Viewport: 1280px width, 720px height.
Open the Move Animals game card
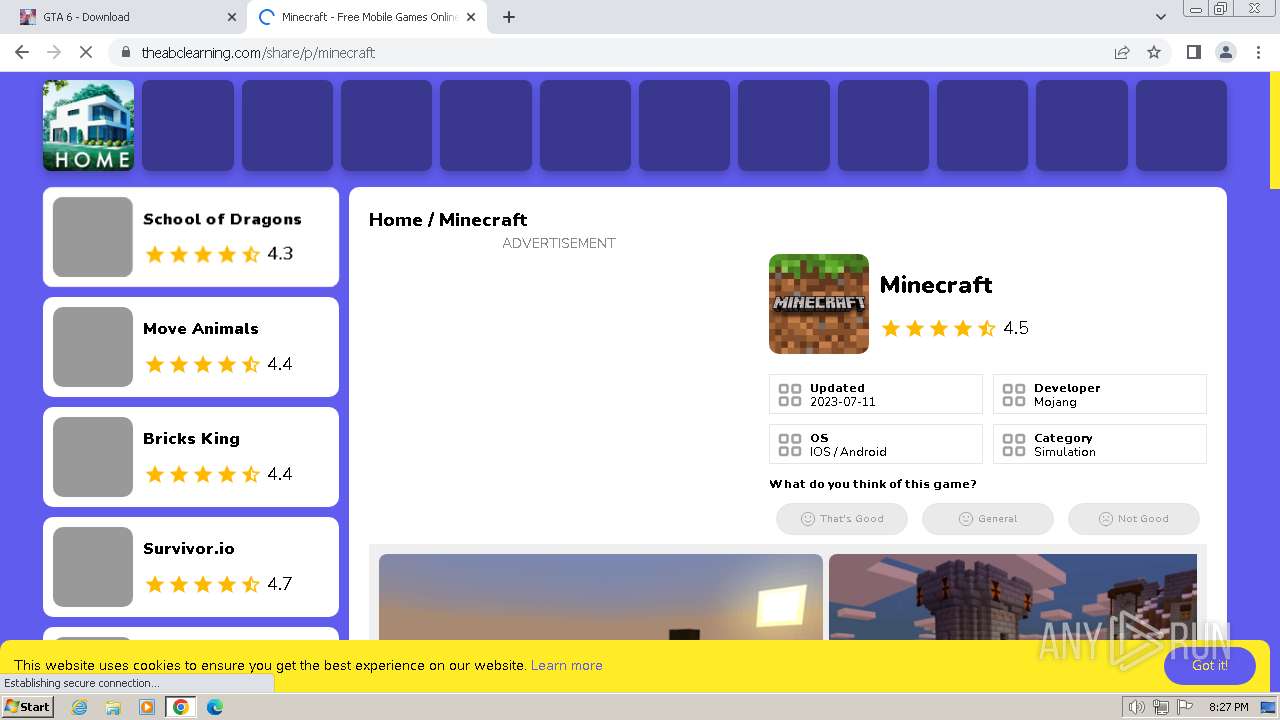click(x=191, y=347)
